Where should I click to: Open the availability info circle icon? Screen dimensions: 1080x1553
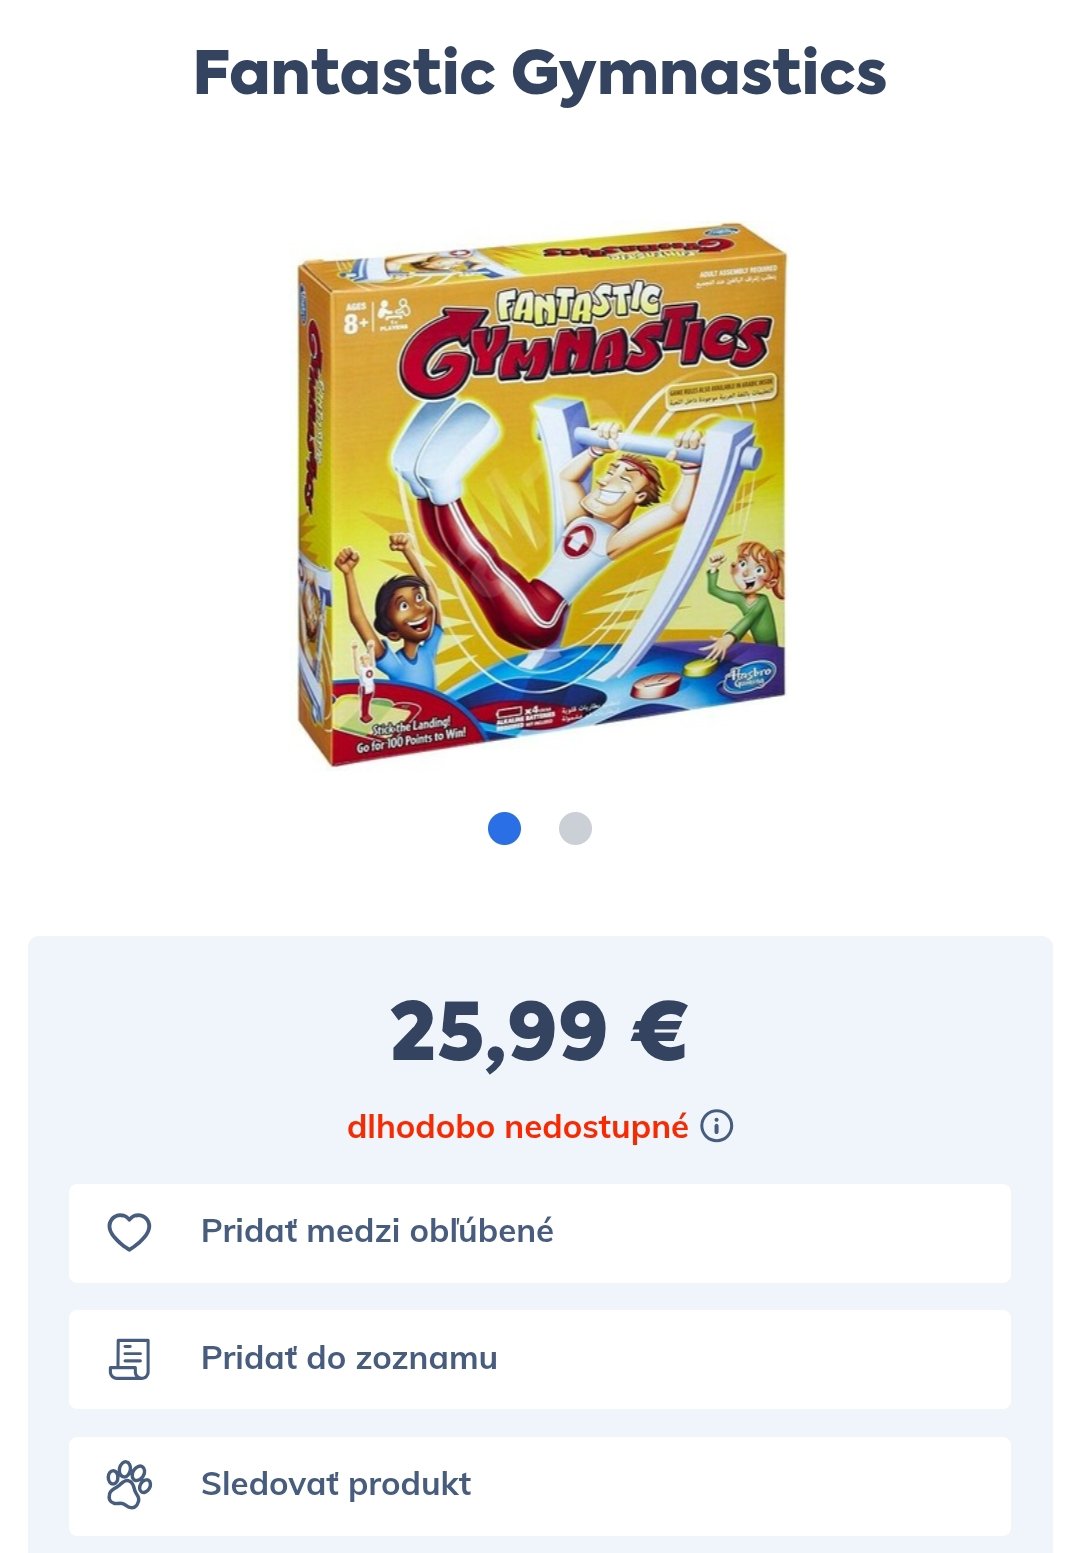point(717,1126)
